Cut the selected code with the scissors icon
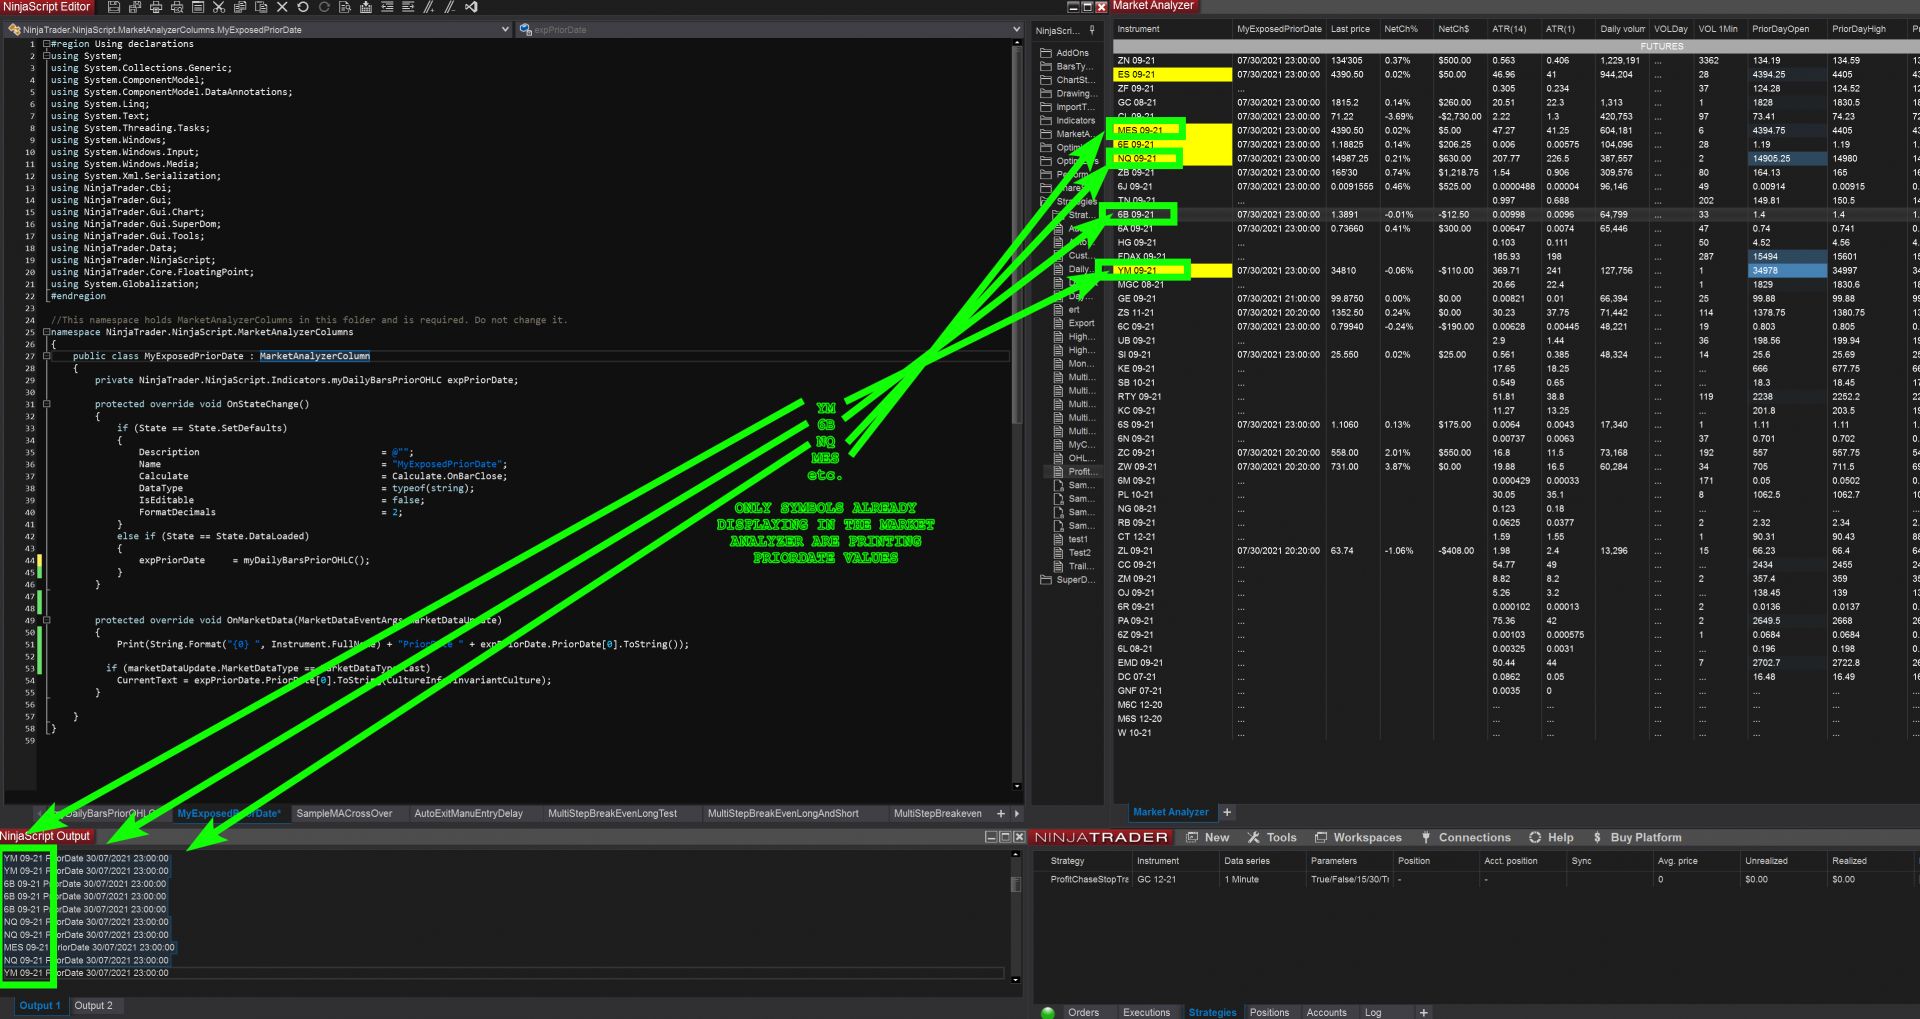 click(219, 7)
